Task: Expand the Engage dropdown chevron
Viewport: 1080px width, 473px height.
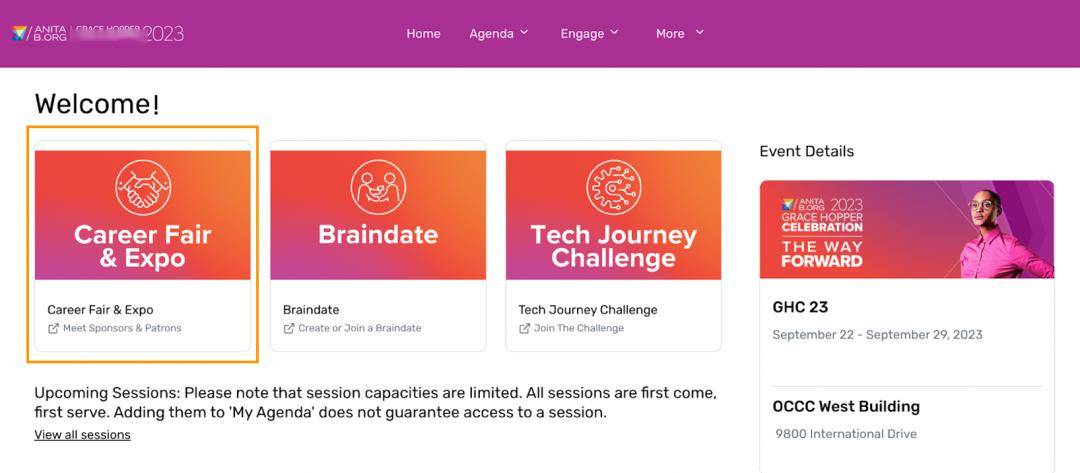Action: pyautogui.click(x=614, y=32)
